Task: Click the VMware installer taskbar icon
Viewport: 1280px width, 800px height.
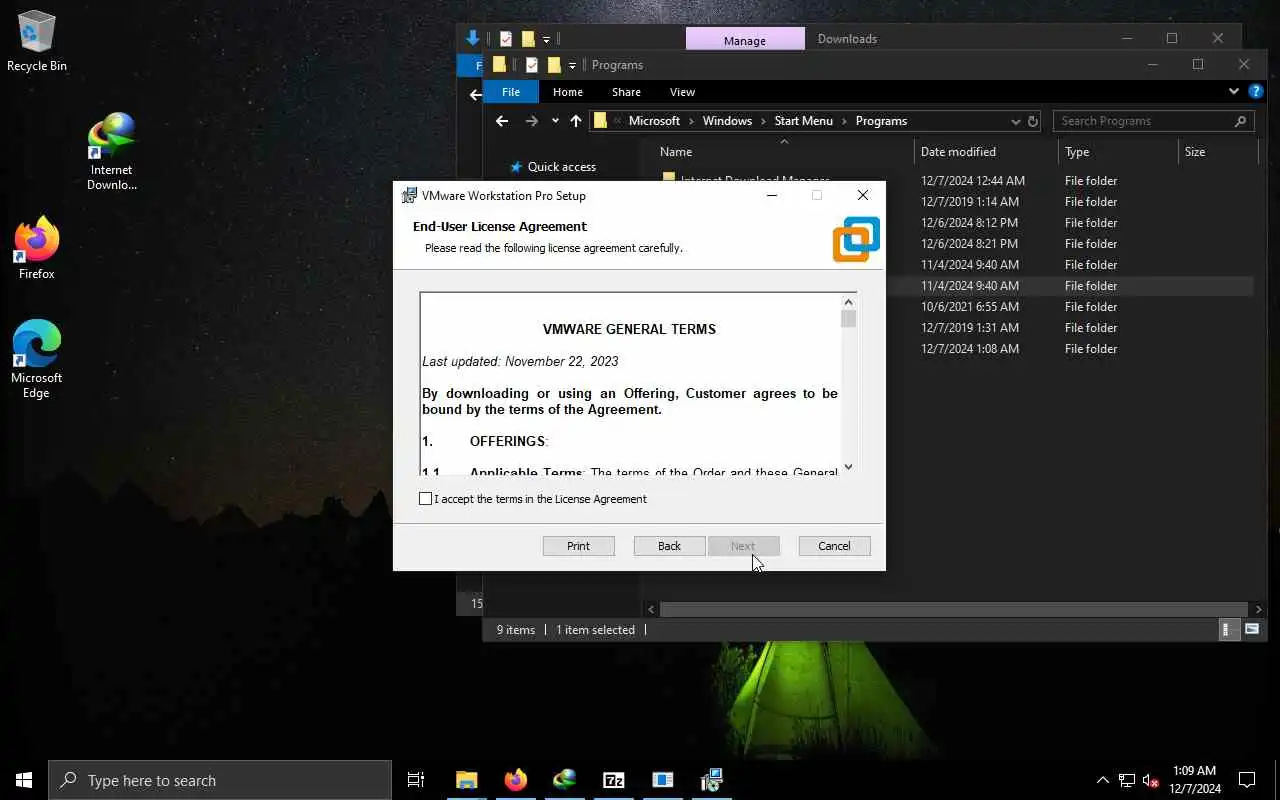Action: (x=712, y=780)
